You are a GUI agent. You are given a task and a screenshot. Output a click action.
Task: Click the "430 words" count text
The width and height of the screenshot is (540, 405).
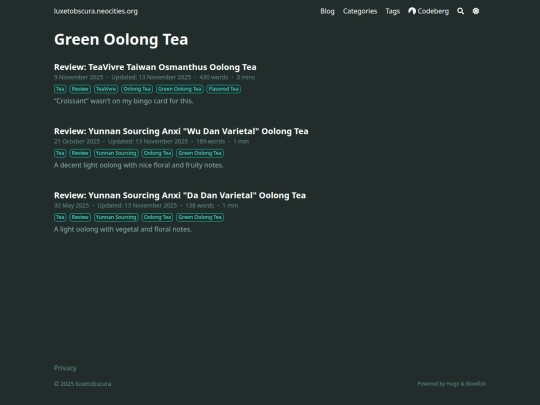pos(214,77)
